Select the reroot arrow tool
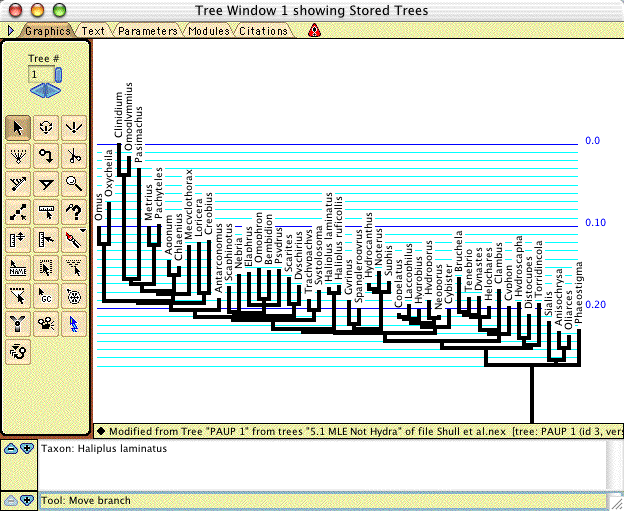Viewport: 624px width, 511px height. pyautogui.click(x=46, y=156)
